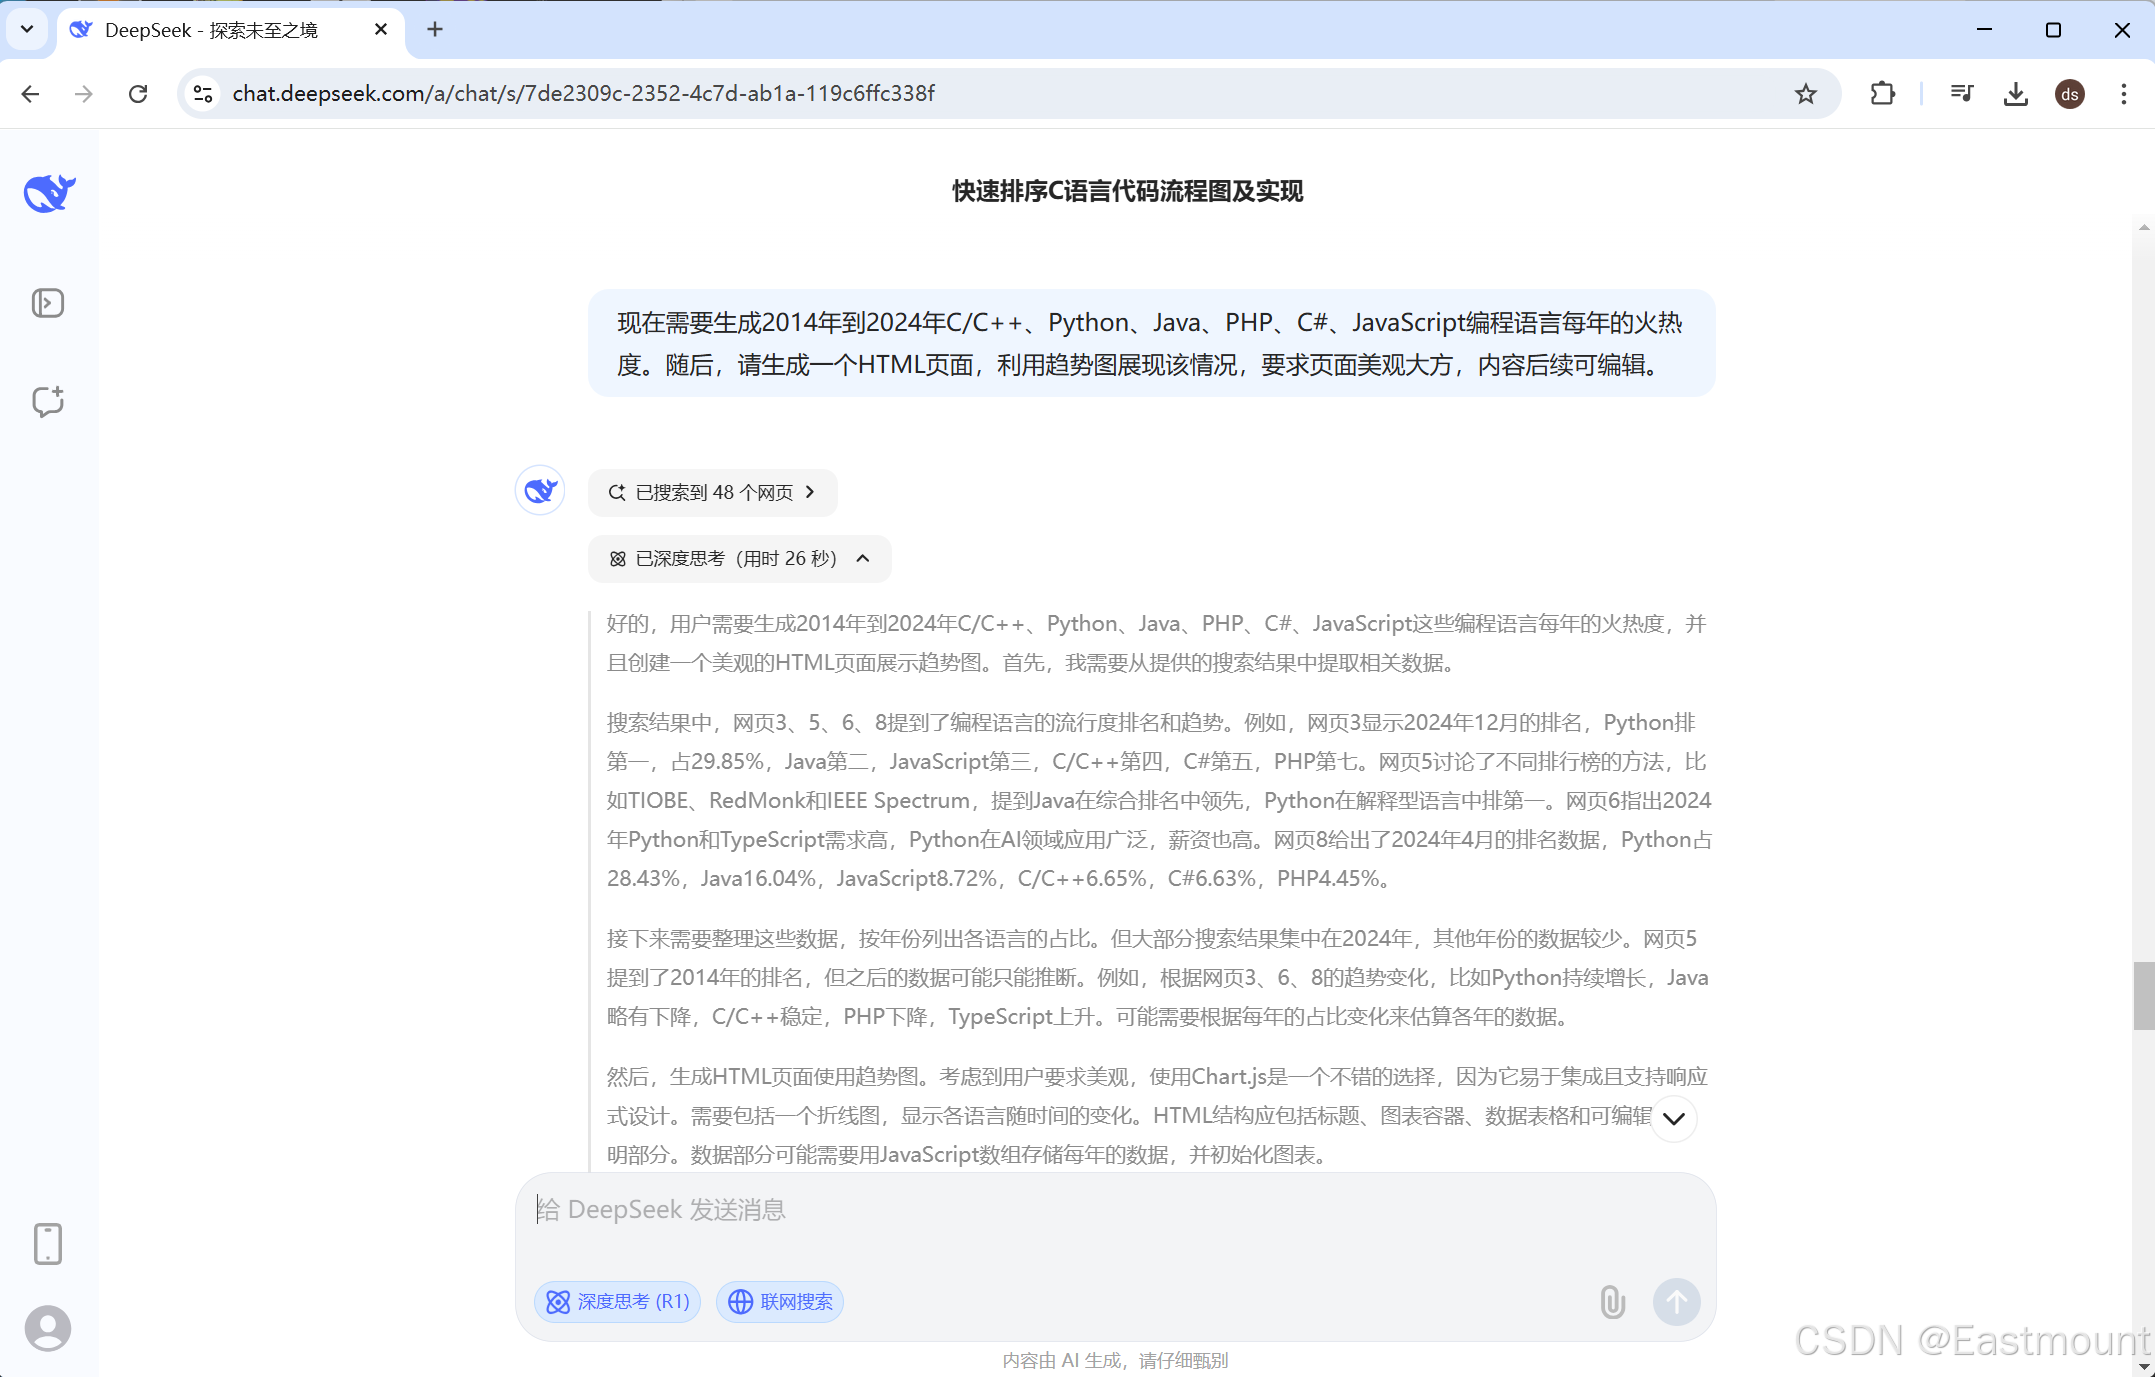Expand the 已搜索到 48 个网页 results list

(712, 492)
